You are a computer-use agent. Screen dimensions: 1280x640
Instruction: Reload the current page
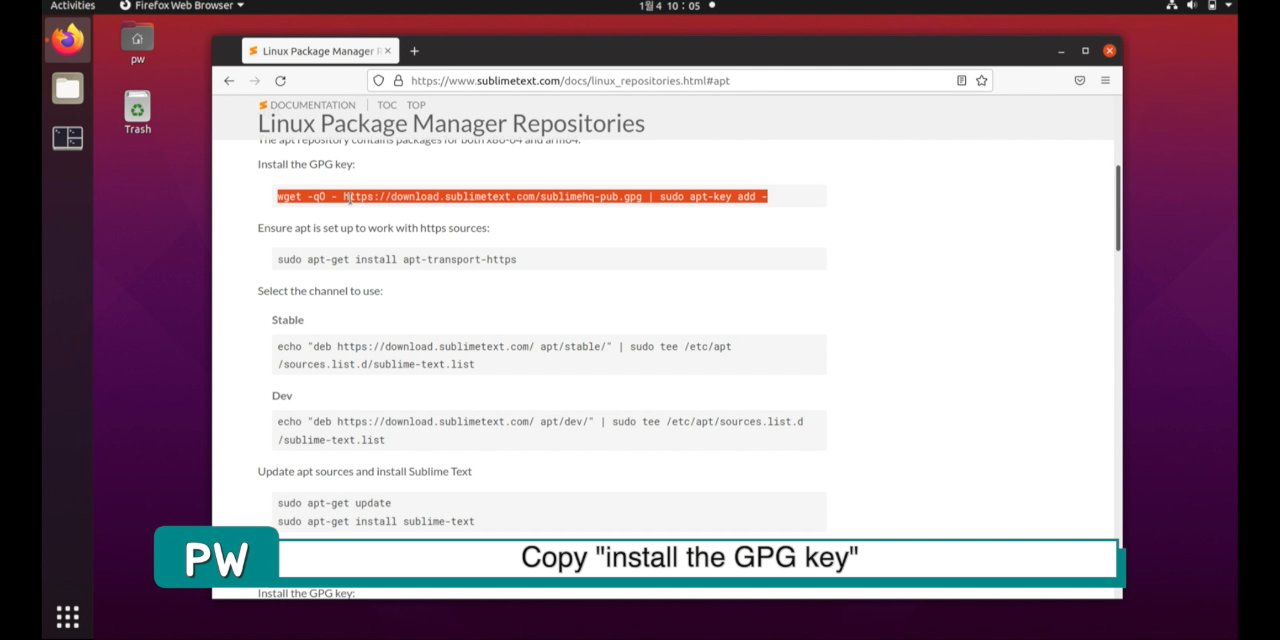[x=281, y=81]
